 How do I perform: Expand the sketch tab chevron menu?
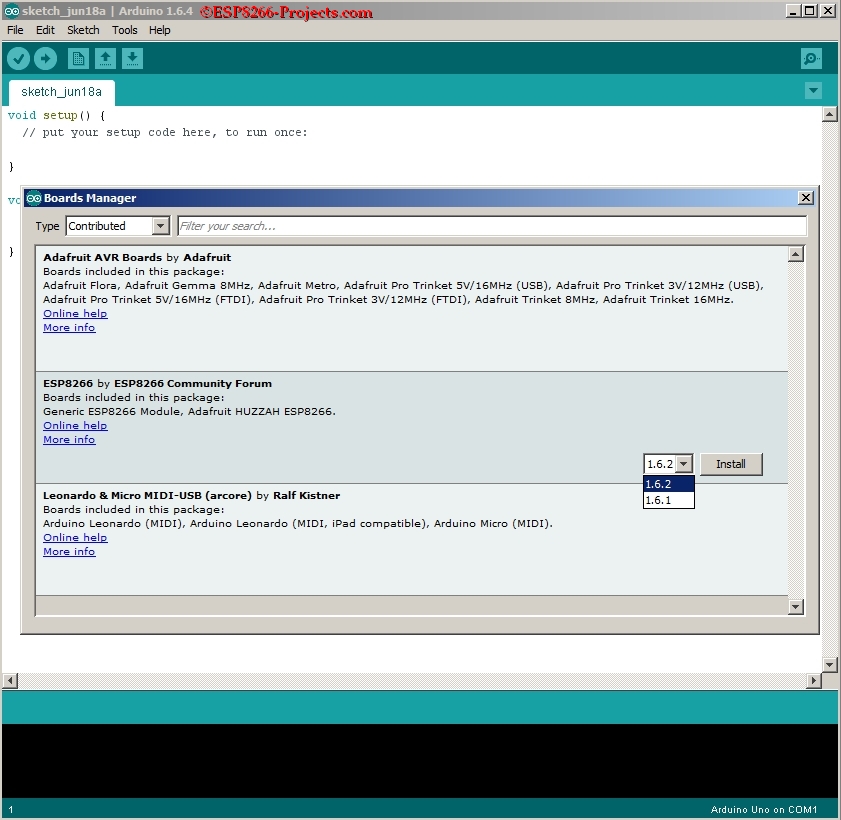click(813, 90)
